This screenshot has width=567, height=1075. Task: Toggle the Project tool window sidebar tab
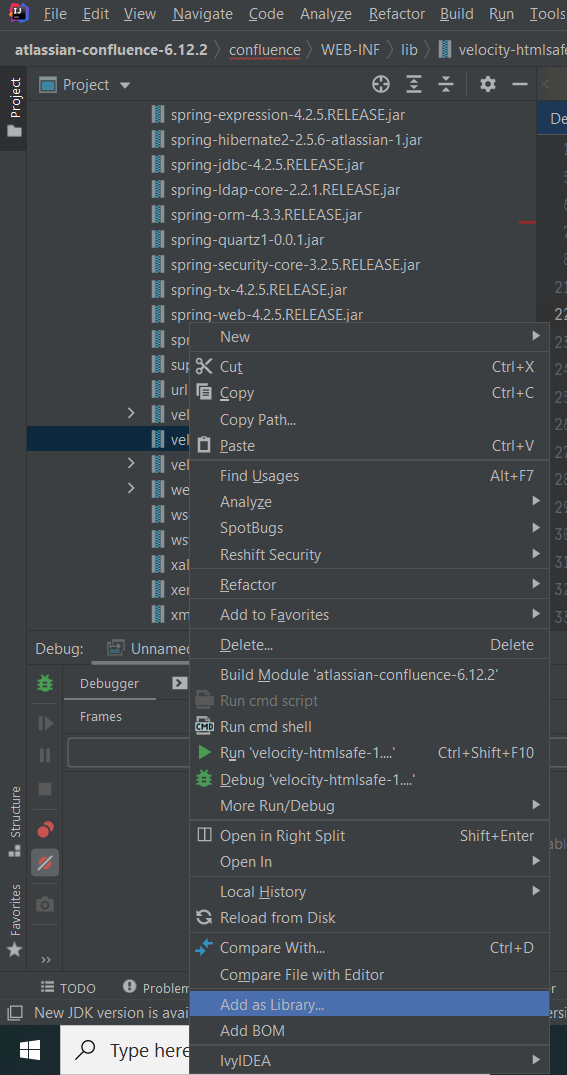14,108
